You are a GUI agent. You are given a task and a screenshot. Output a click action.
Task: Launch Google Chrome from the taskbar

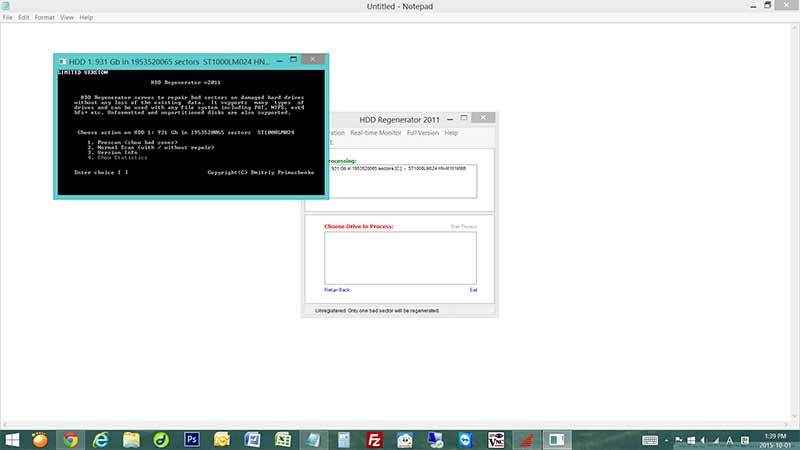(x=70, y=440)
